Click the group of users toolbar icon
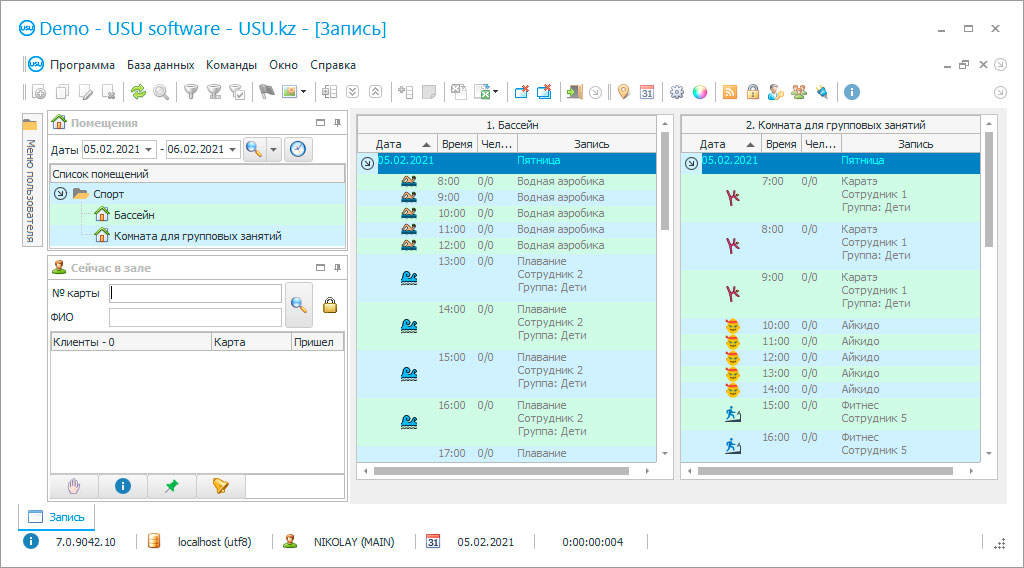Screen dimensions: 1024x568 tap(799, 92)
